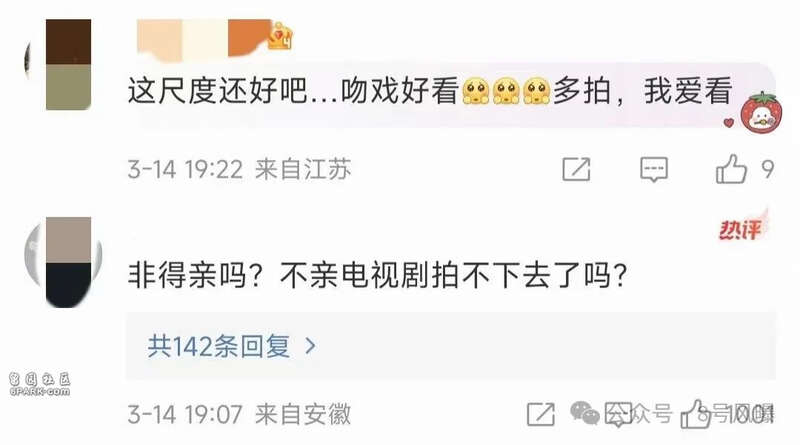Click the 来自安徽 location label
The height and width of the screenshot is (445, 800).
click(303, 414)
